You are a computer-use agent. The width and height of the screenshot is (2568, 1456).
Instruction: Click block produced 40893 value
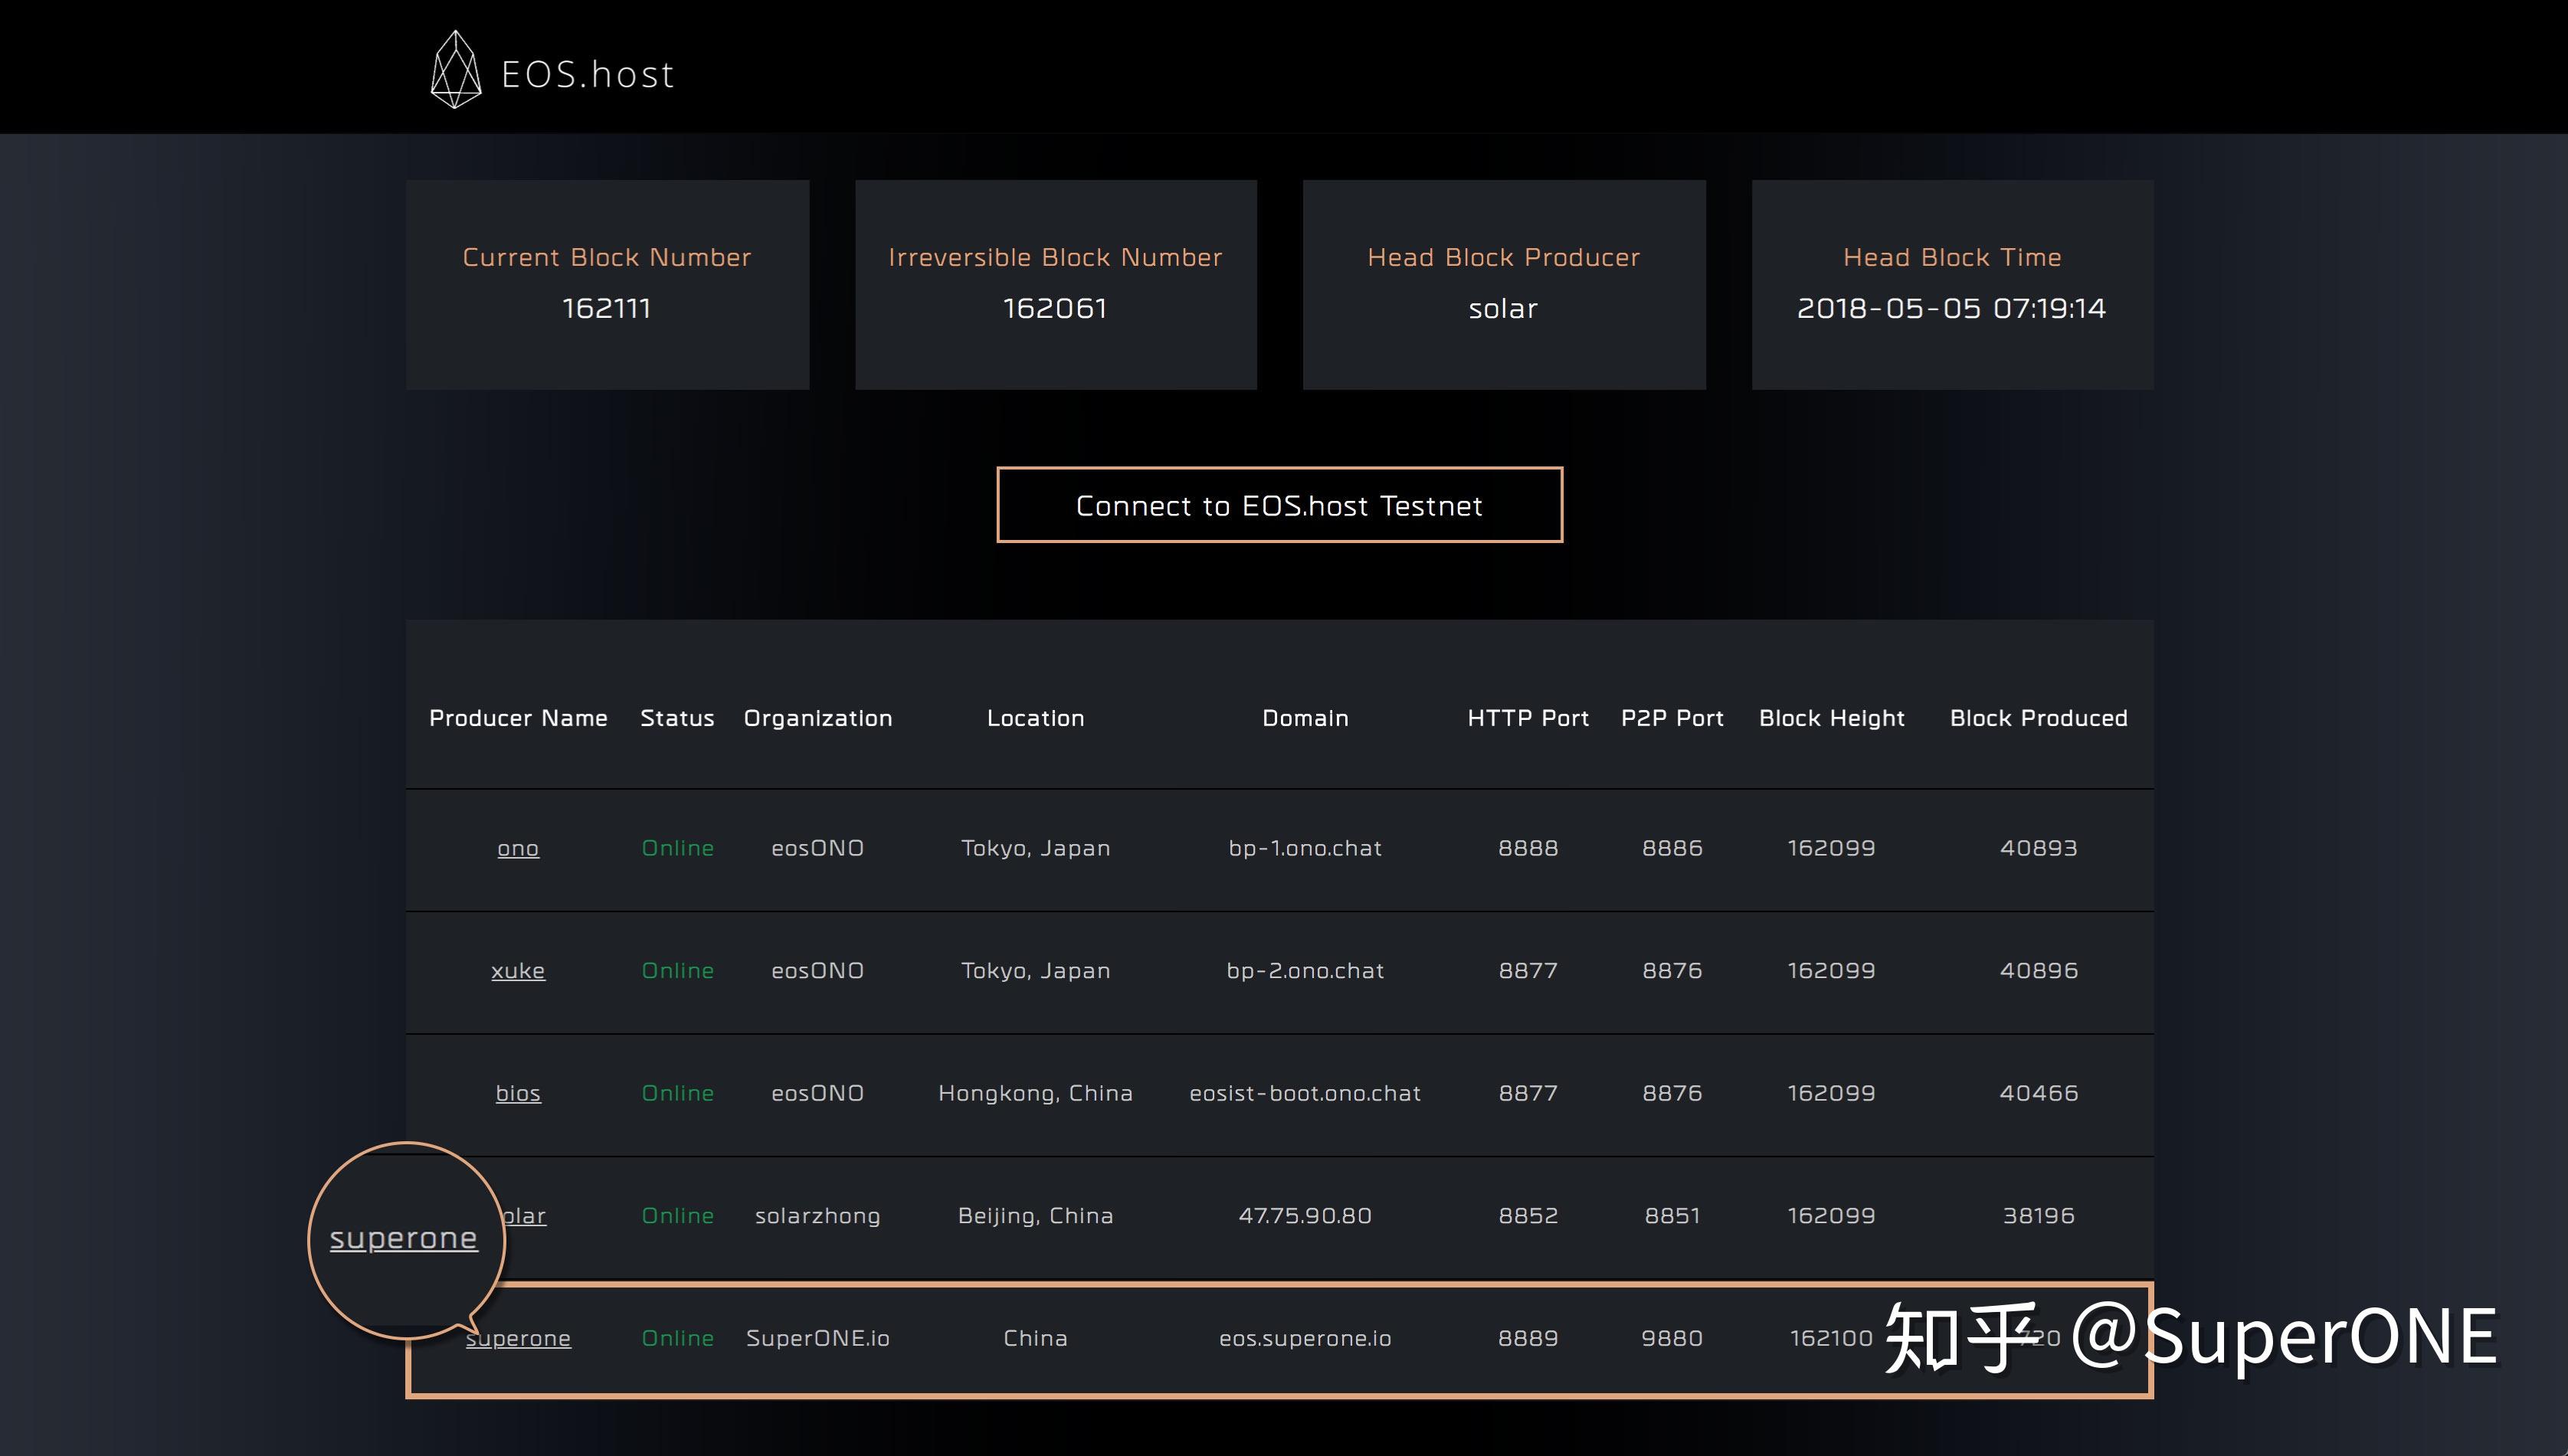(x=2039, y=848)
